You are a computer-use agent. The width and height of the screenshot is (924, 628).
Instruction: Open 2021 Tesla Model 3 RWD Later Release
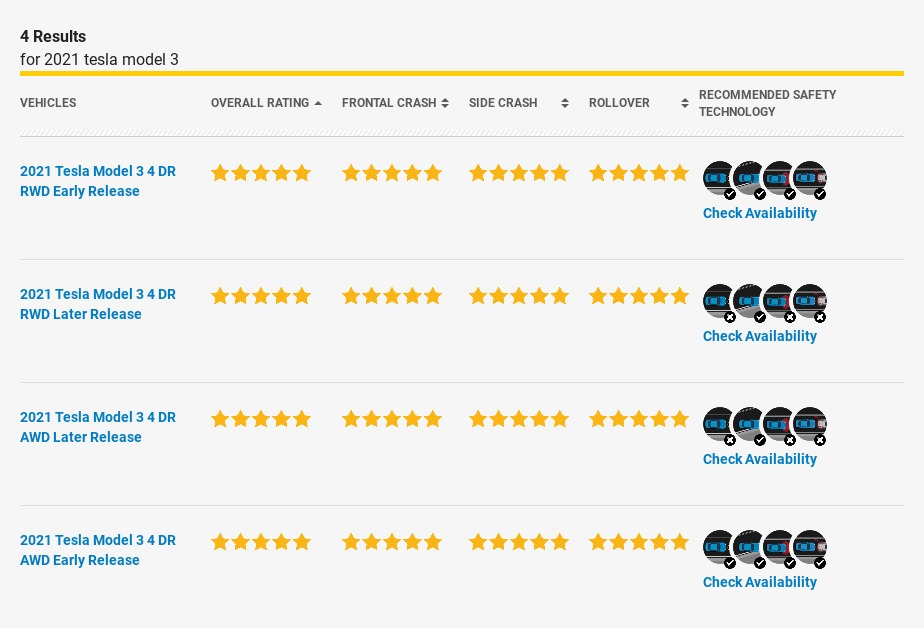pos(98,304)
